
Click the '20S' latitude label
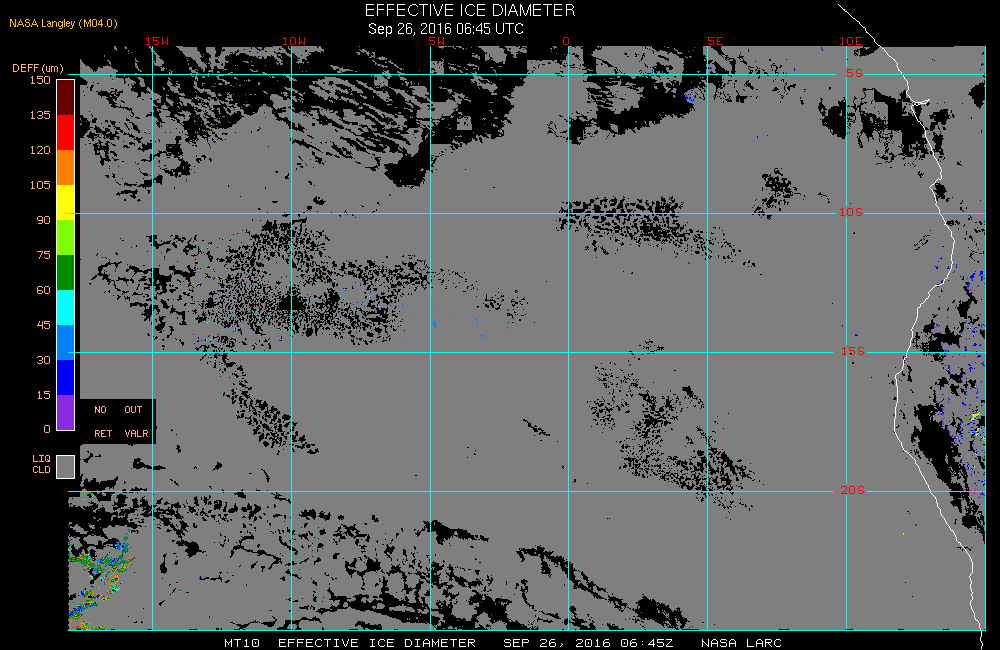pyautogui.click(x=853, y=491)
